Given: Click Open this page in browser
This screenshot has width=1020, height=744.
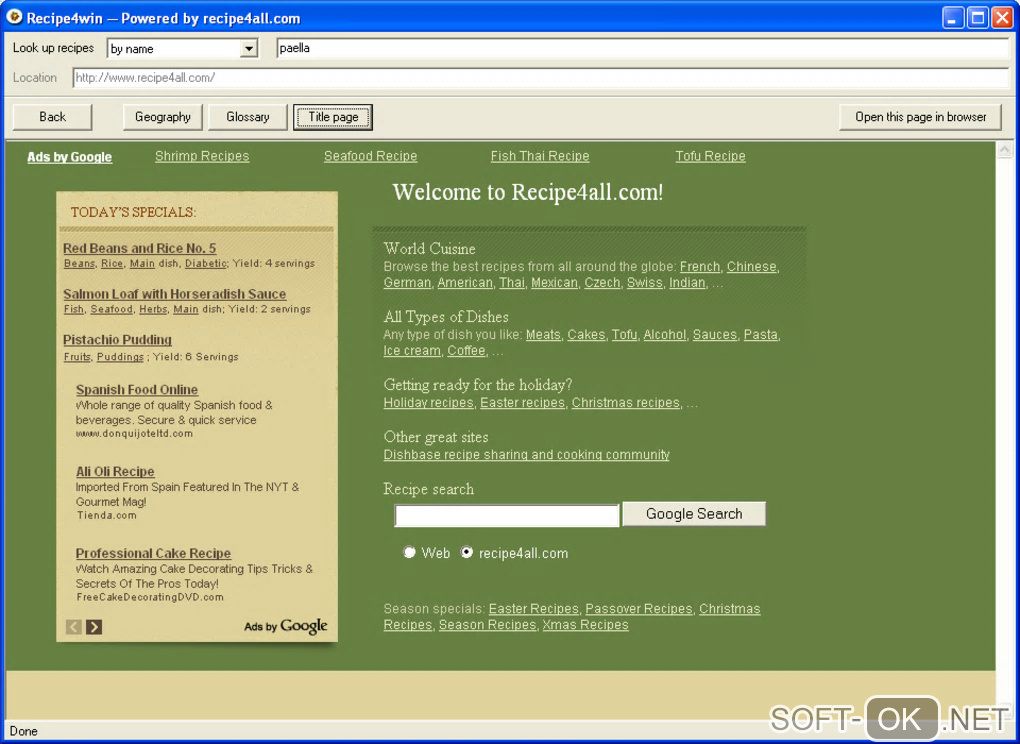Looking at the screenshot, I should click(x=920, y=117).
